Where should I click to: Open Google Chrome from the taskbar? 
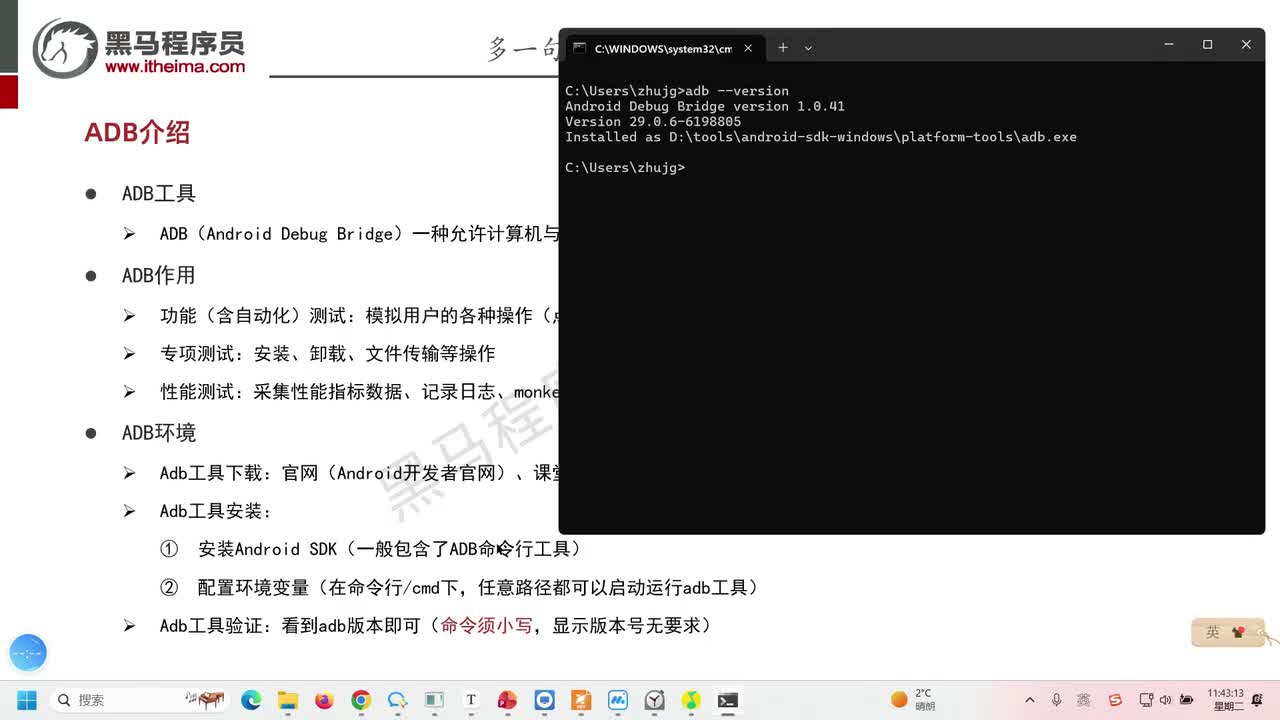pos(361,700)
